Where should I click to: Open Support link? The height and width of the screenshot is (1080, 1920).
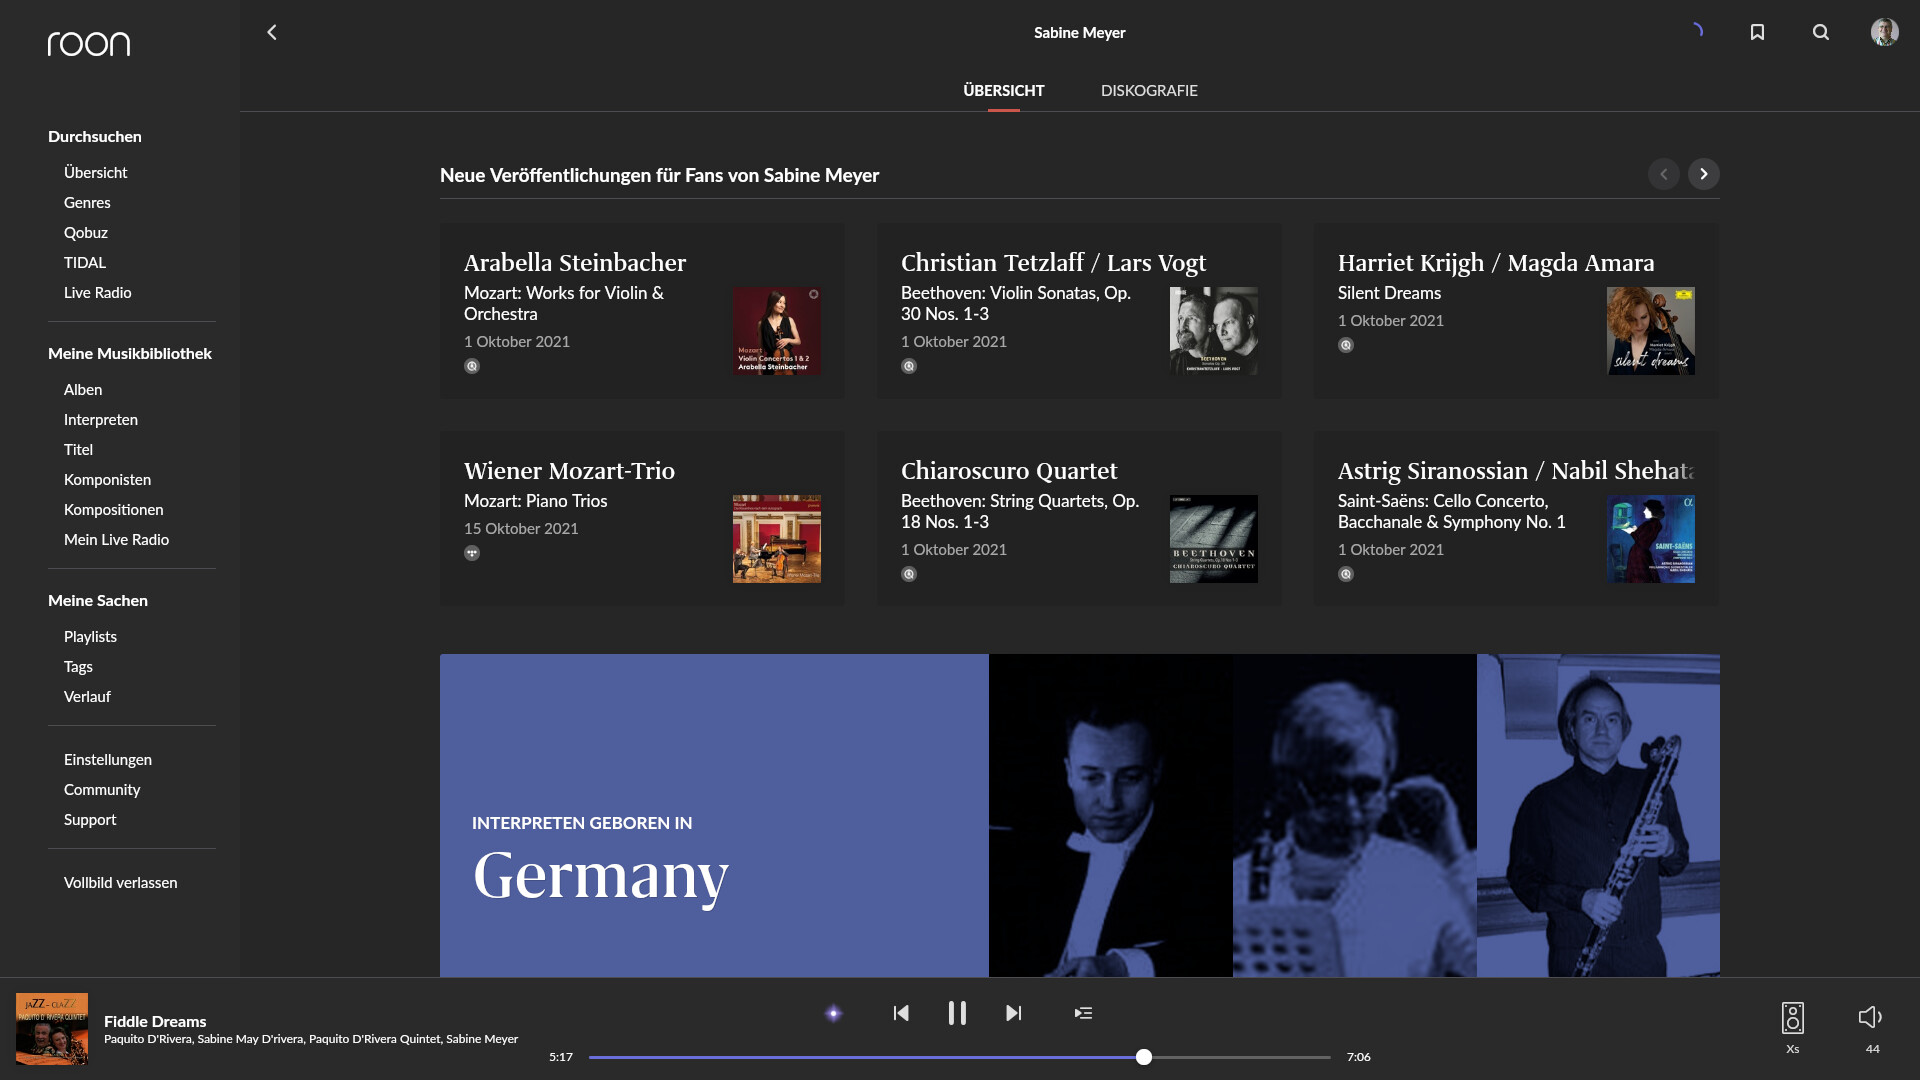coord(90,819)
